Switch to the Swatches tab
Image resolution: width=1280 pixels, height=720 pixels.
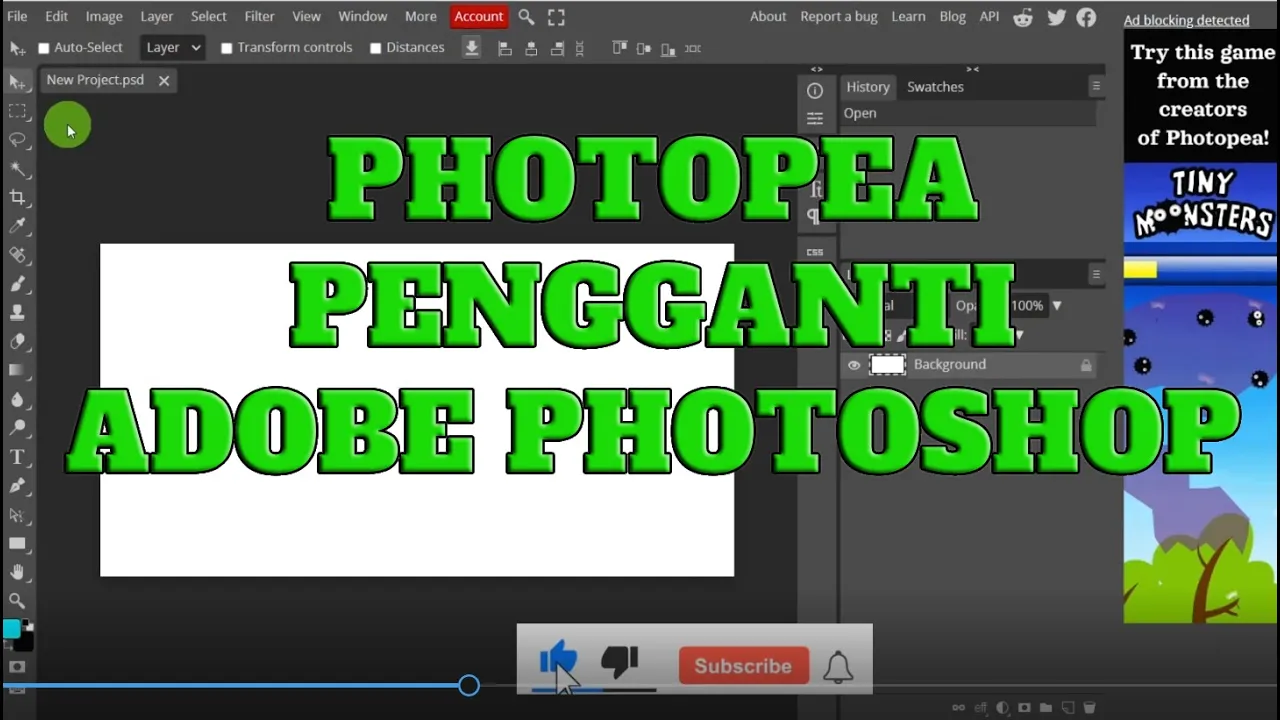(935, 87)
